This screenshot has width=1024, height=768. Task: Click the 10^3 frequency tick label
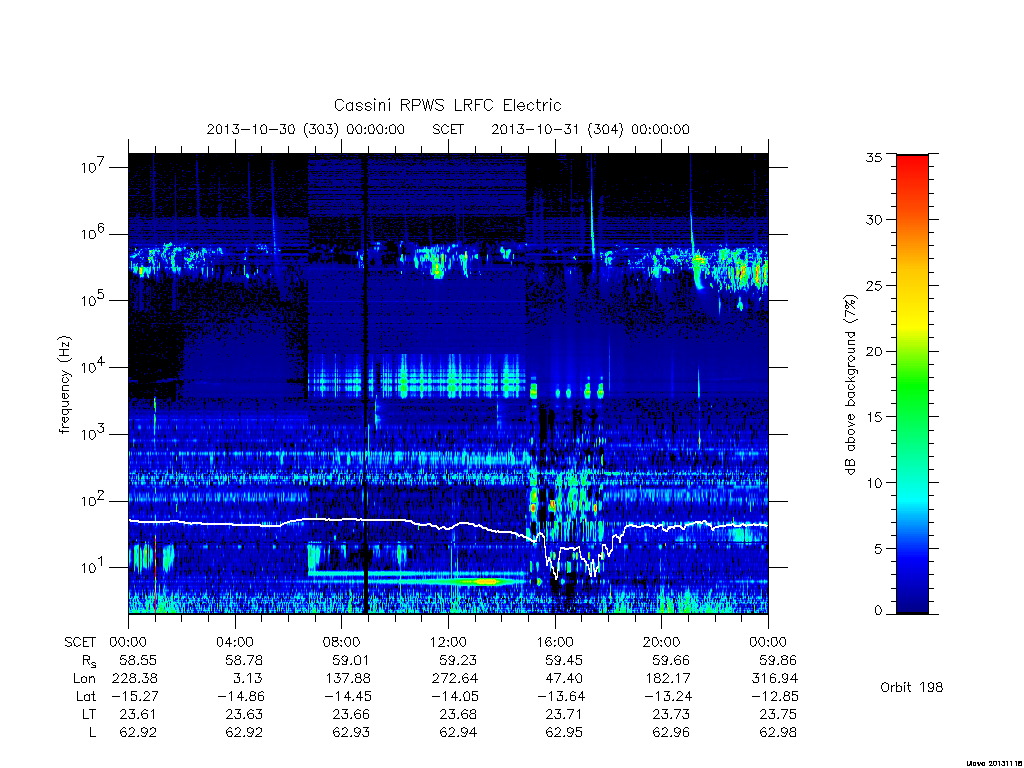click(94, 434)
